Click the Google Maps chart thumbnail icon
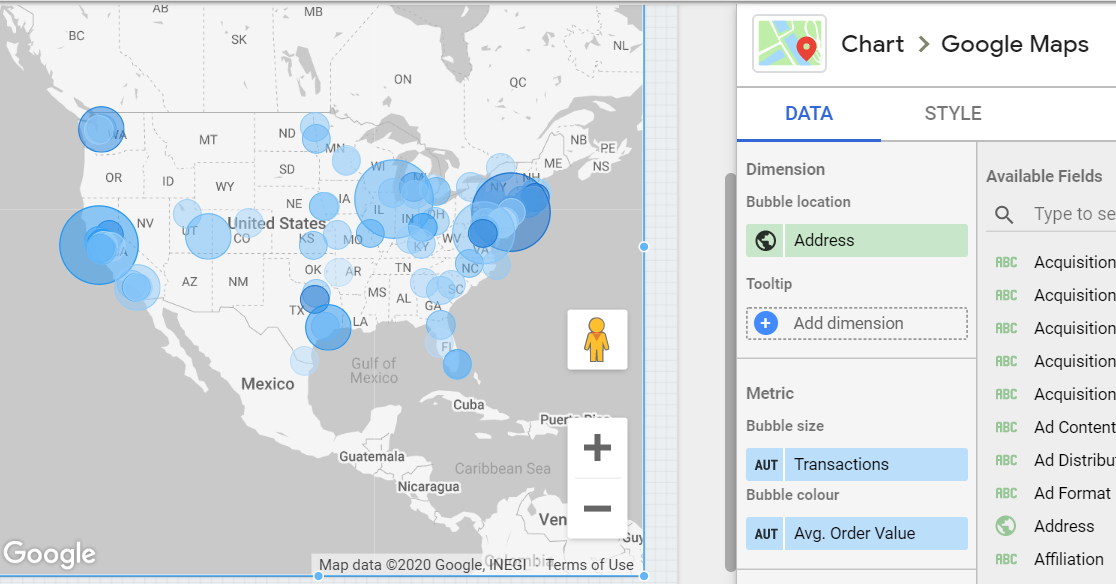Screen dimensions: 1116x584 click(789, 44)
